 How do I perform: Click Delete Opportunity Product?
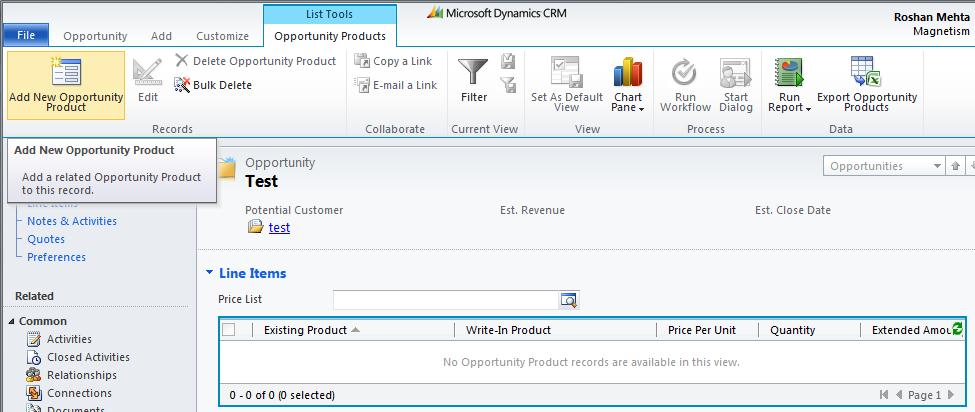point(256,61)
